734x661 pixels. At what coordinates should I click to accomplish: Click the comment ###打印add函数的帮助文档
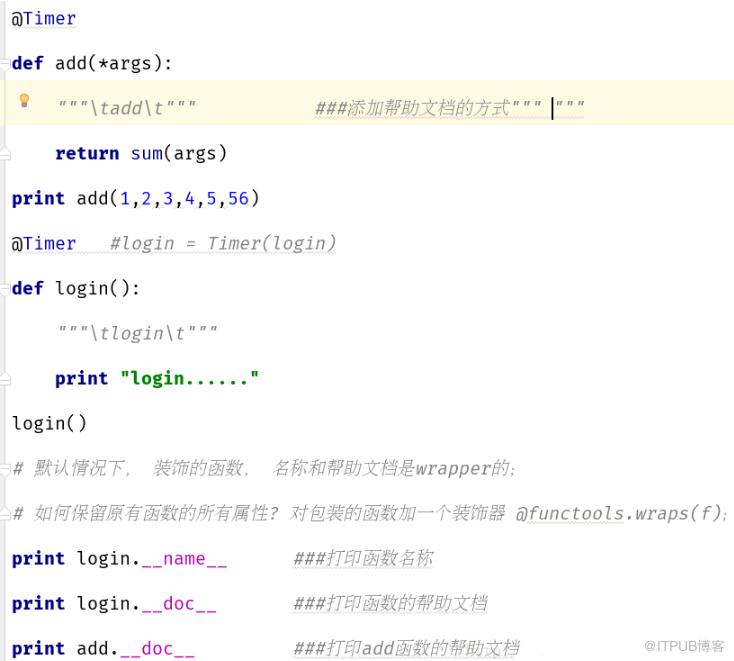point(407,648)
